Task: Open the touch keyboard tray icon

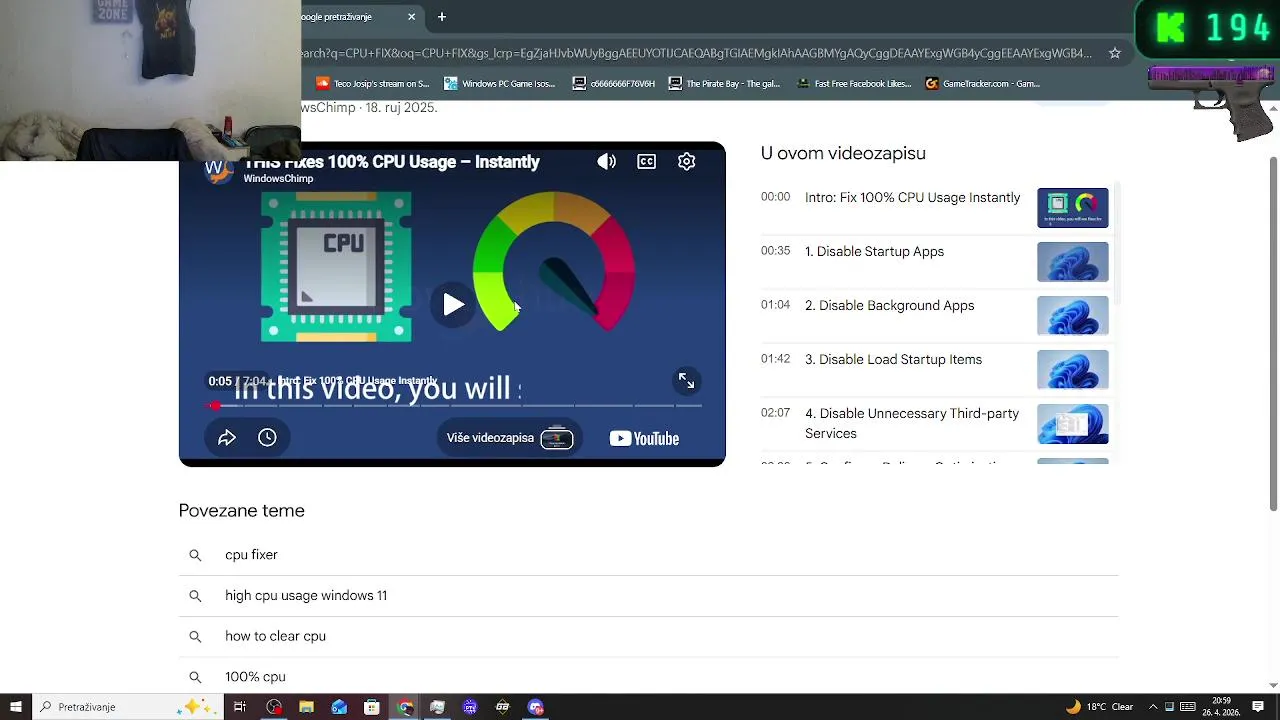Action: 1187,707
